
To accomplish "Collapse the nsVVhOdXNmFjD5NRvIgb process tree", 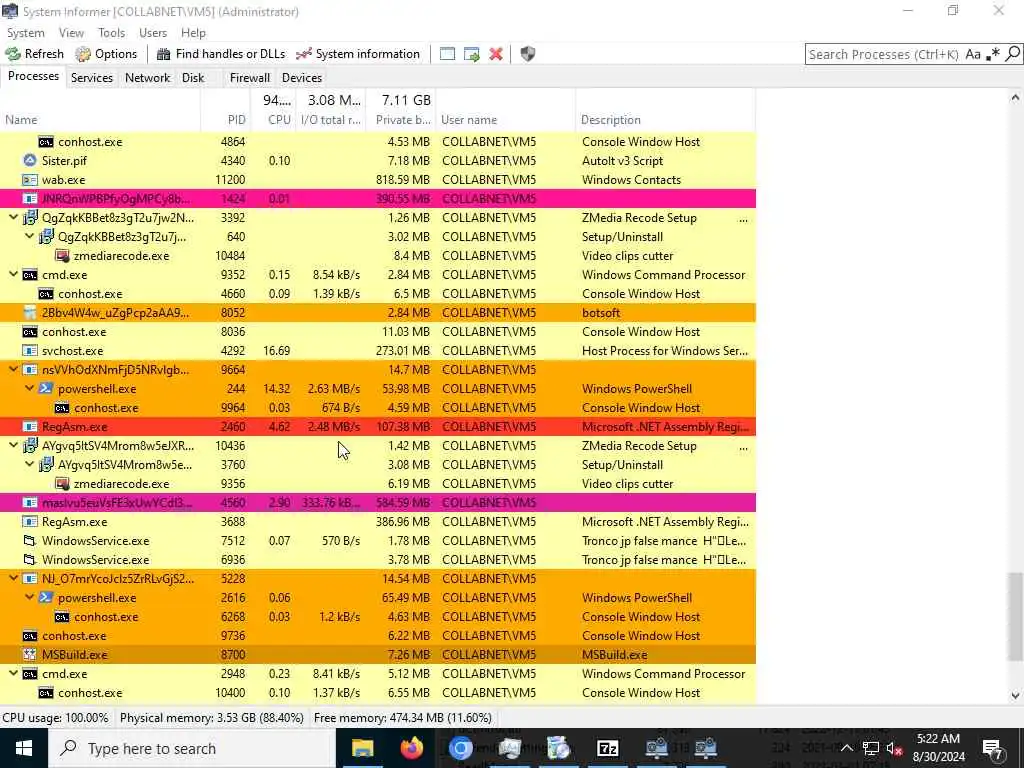I will click(x=13, y=369).
